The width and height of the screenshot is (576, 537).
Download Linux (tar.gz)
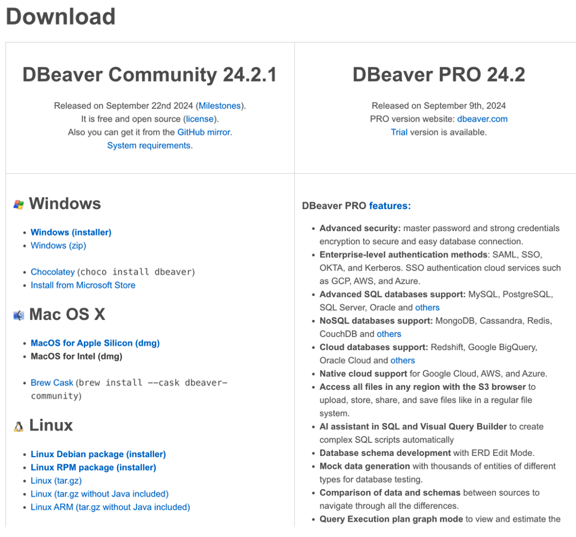pos(56,480)
